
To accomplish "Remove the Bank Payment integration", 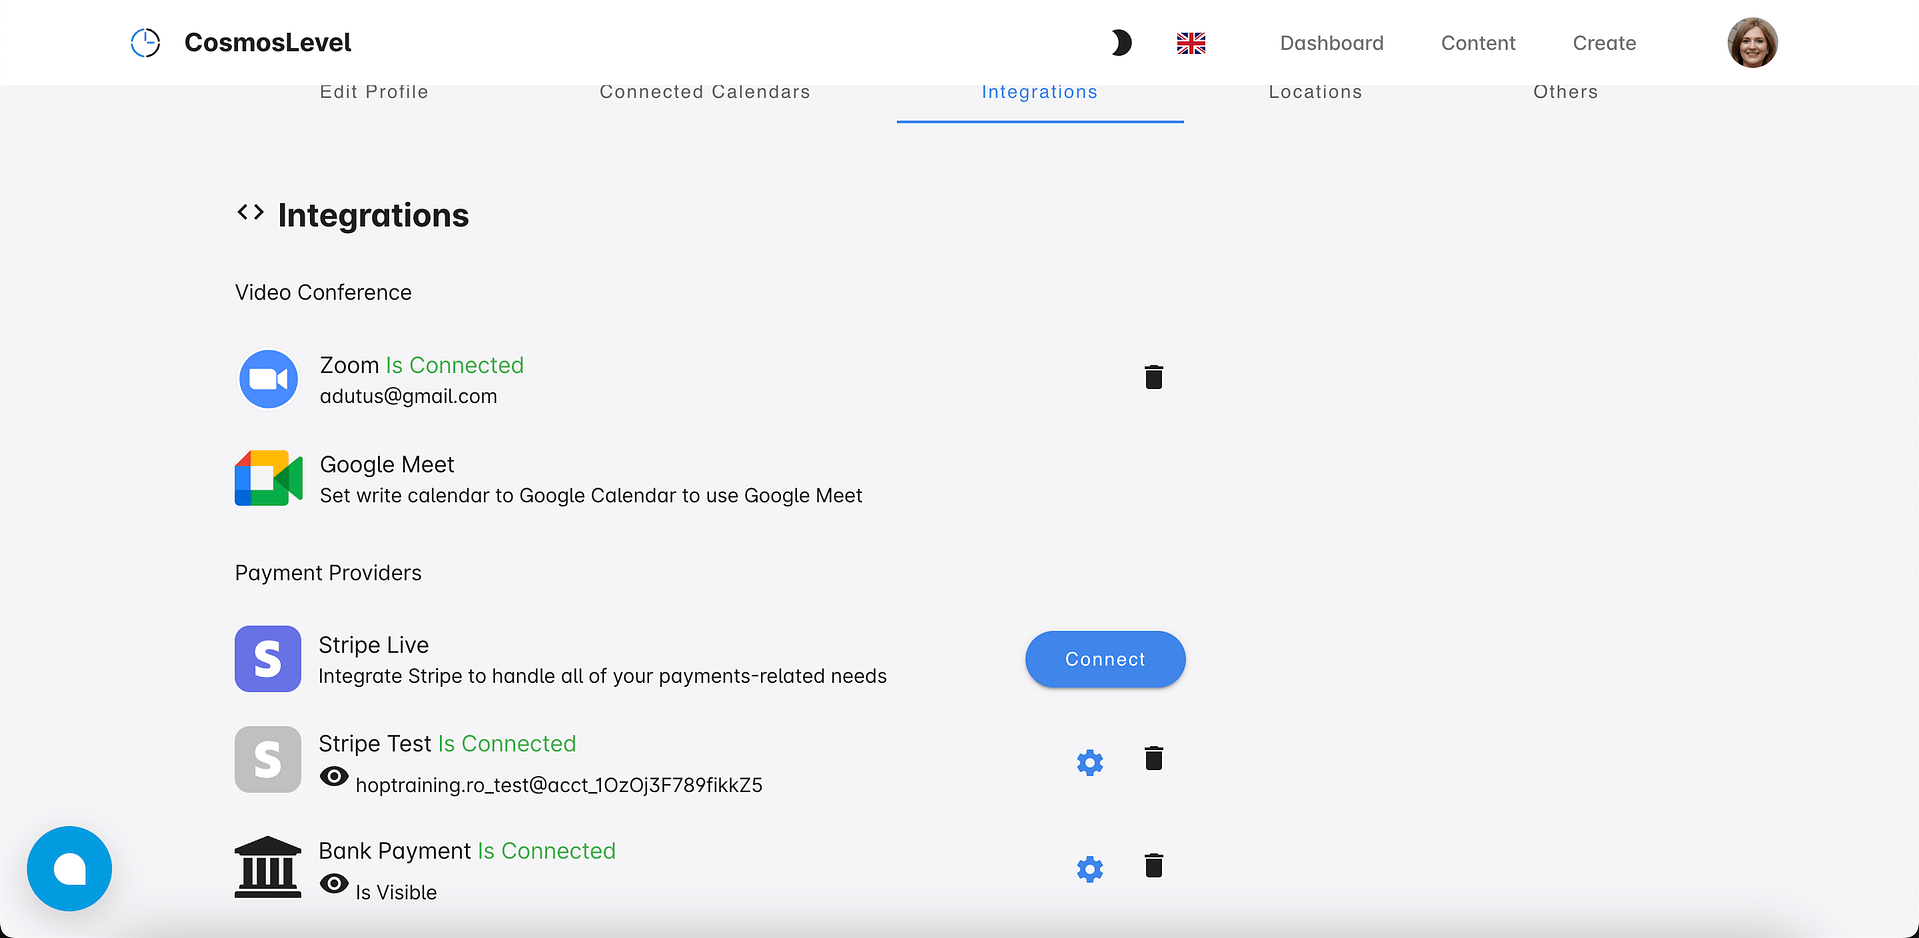I will pos(1153,866).
